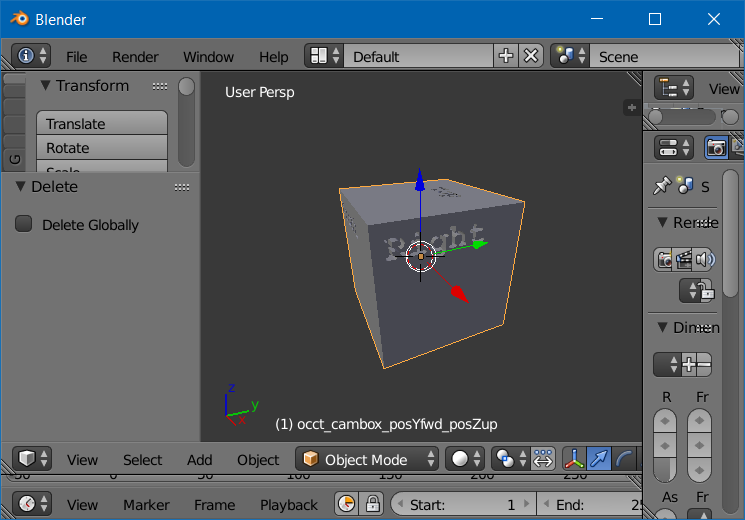Click the Rotate button
The image size is (745, 520).
click(x=102, y=148)
